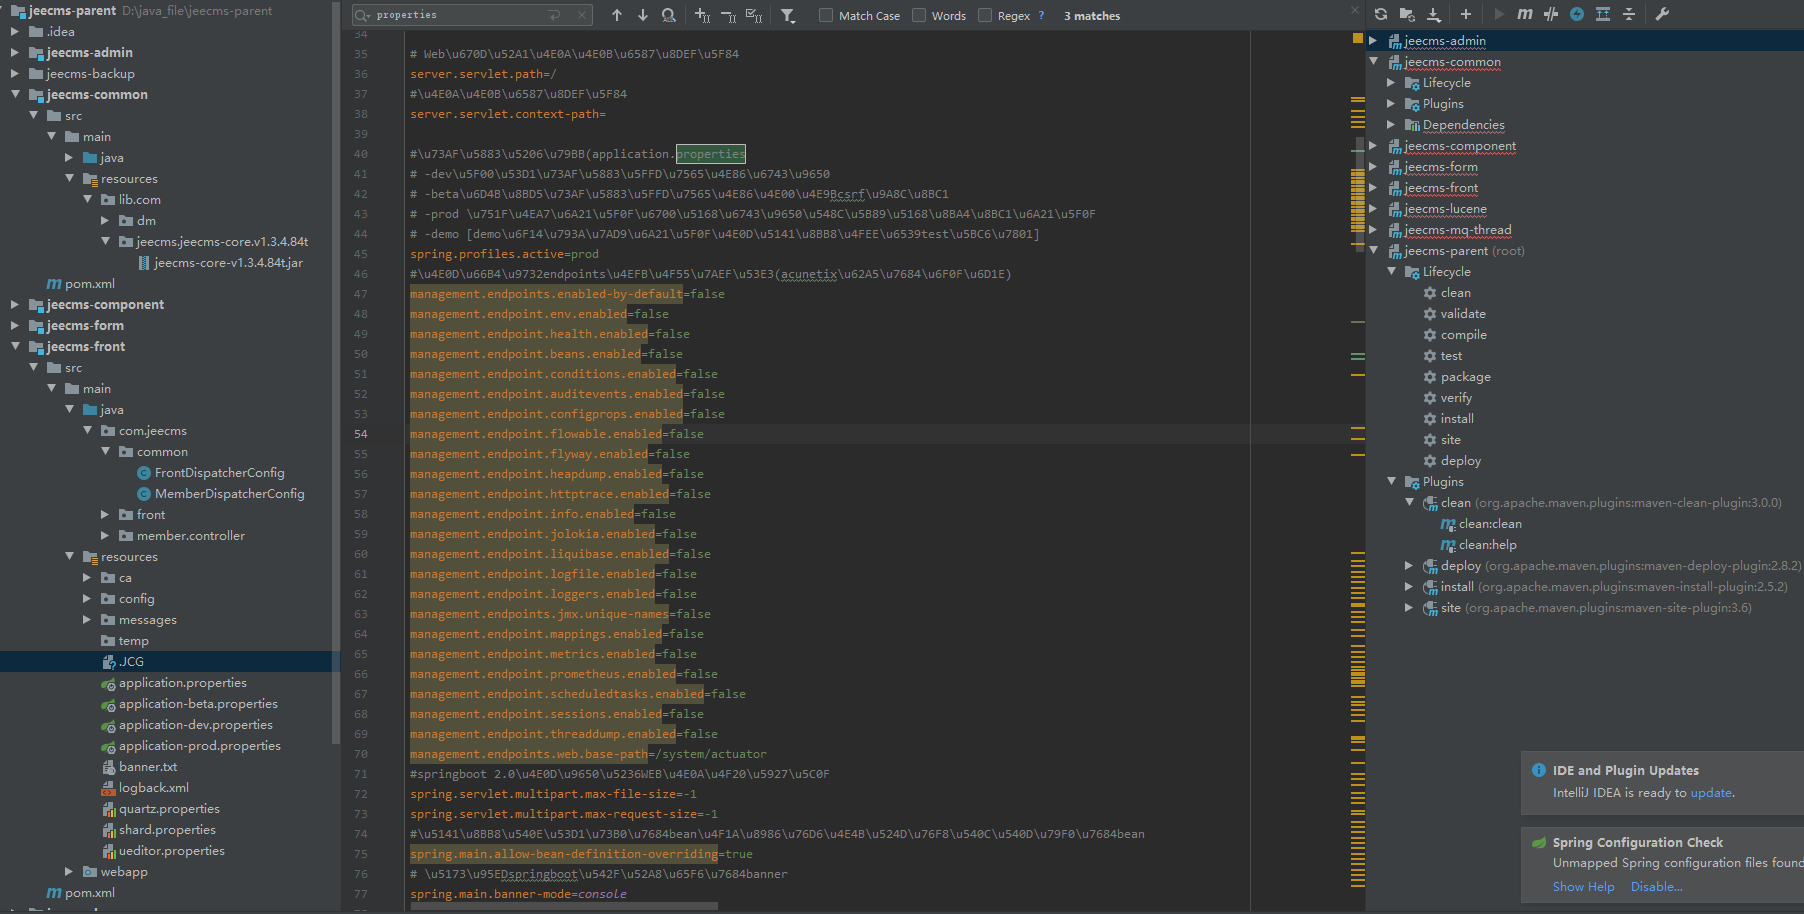Screen dimensions: 1804x914
Task: Open Maven Settings wrench icon
Action: [1662, 14]
